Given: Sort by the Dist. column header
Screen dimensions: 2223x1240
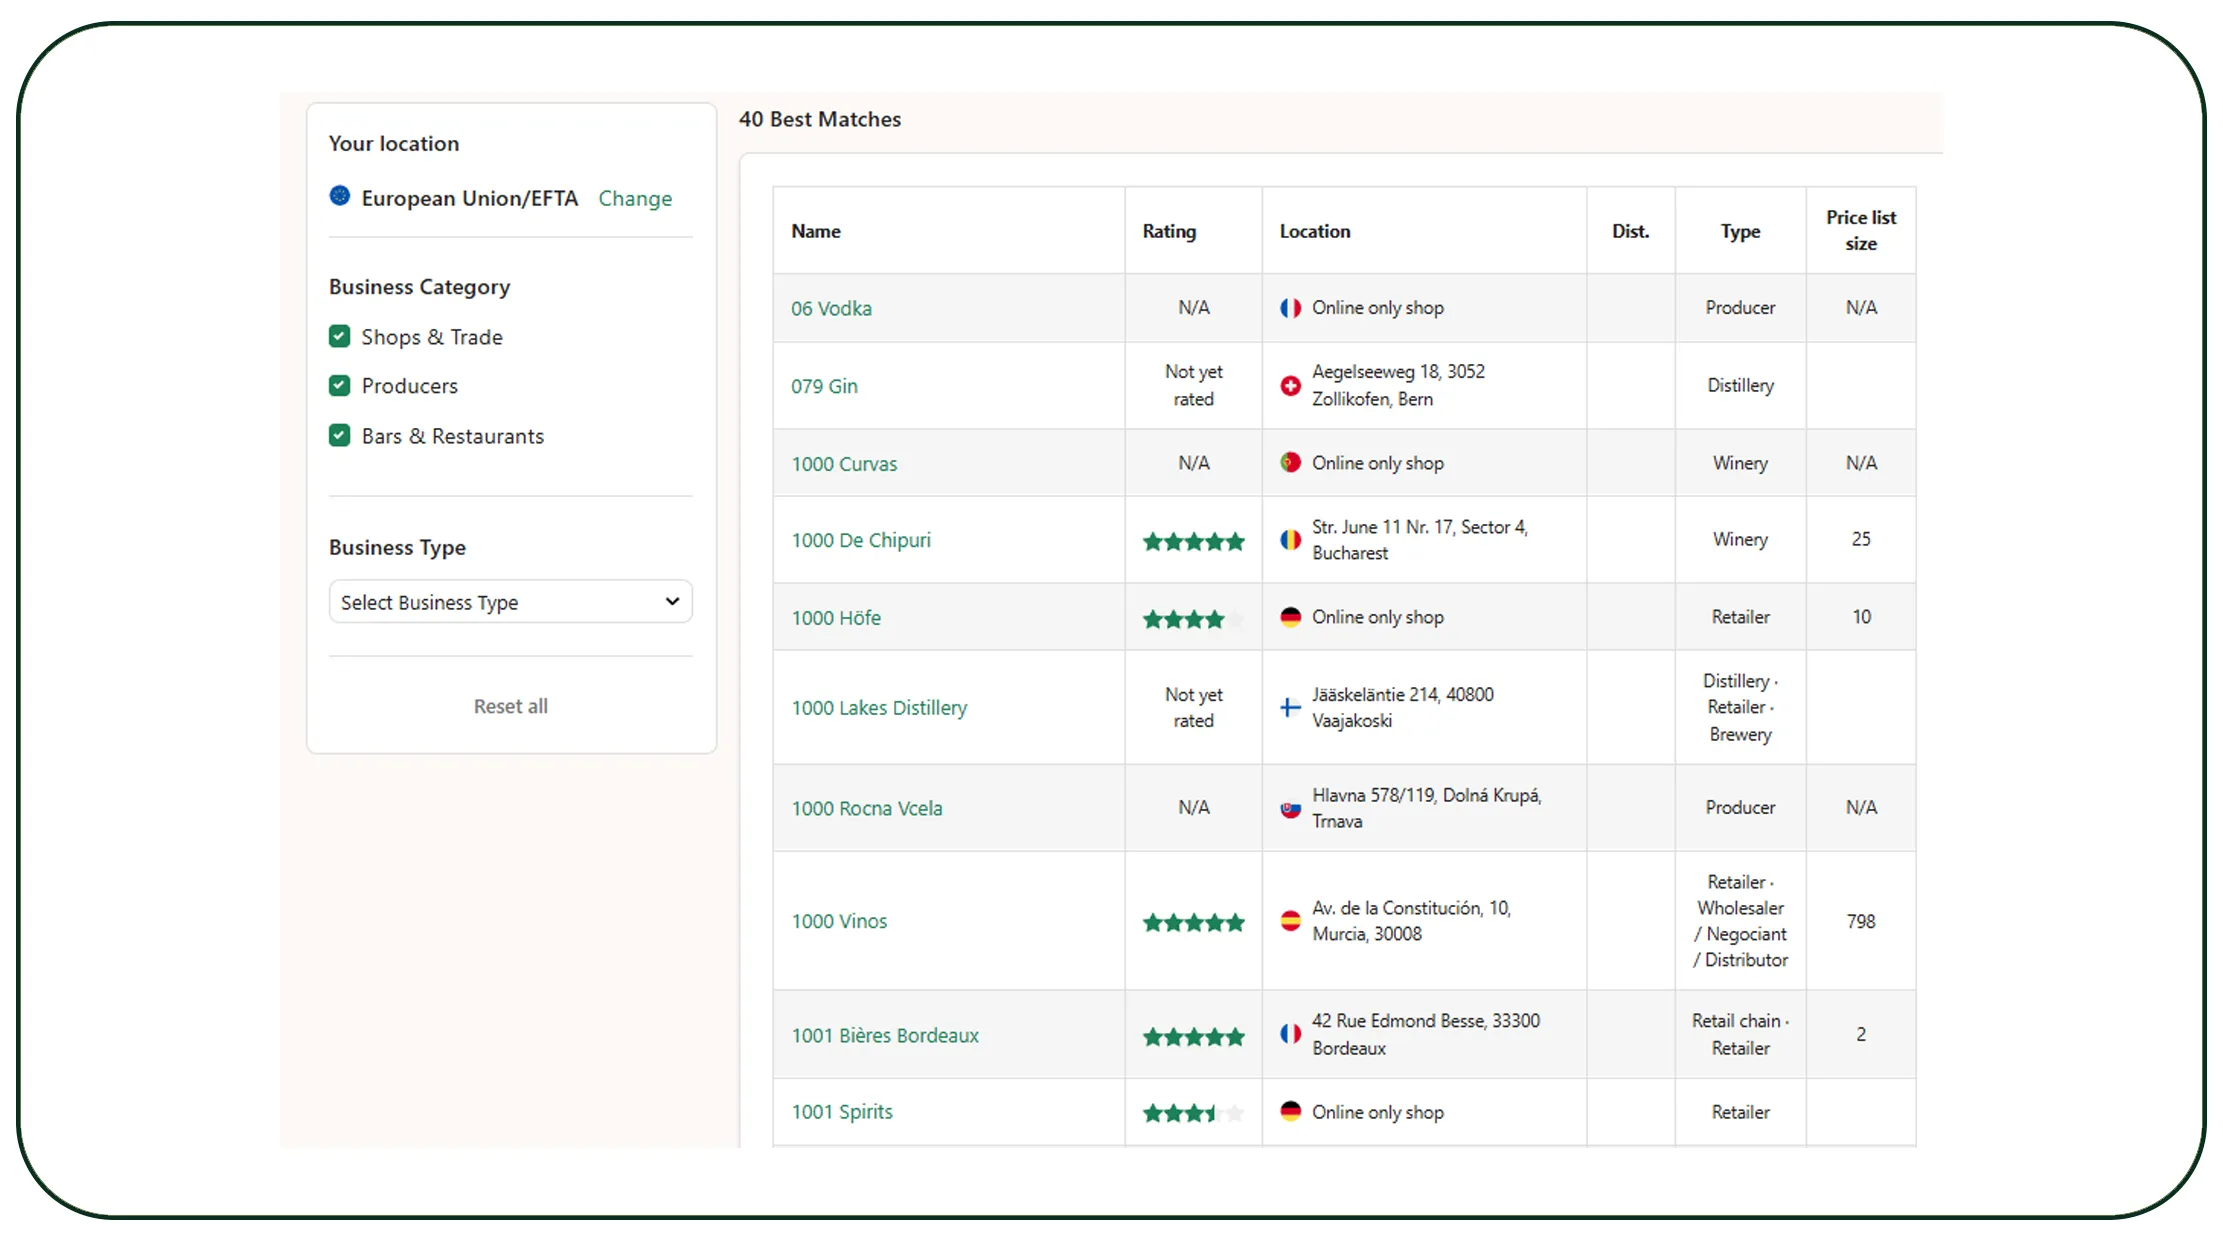Looking at the screenshot, I should [1631, 231].
